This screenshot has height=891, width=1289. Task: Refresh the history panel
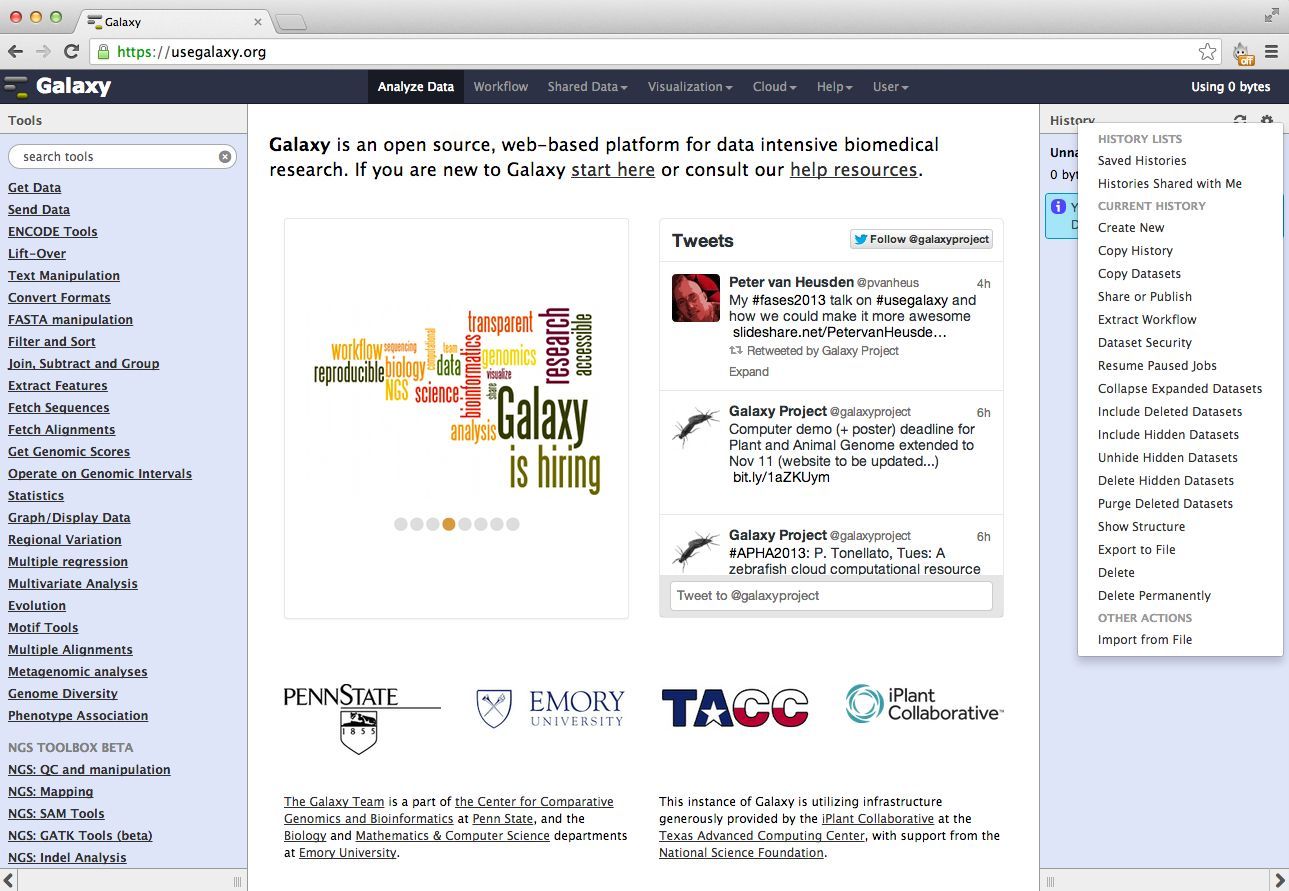pos(1240,120)
